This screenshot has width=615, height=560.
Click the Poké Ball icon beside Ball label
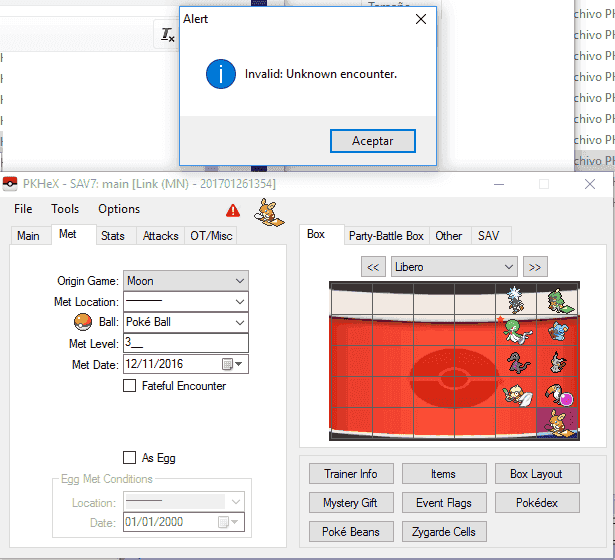[x=83, y=322]
